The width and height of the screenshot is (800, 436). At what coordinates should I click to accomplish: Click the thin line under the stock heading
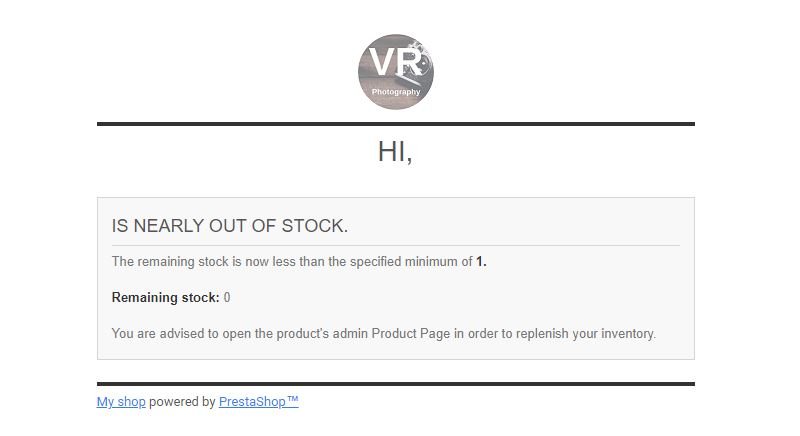point(396,245)
